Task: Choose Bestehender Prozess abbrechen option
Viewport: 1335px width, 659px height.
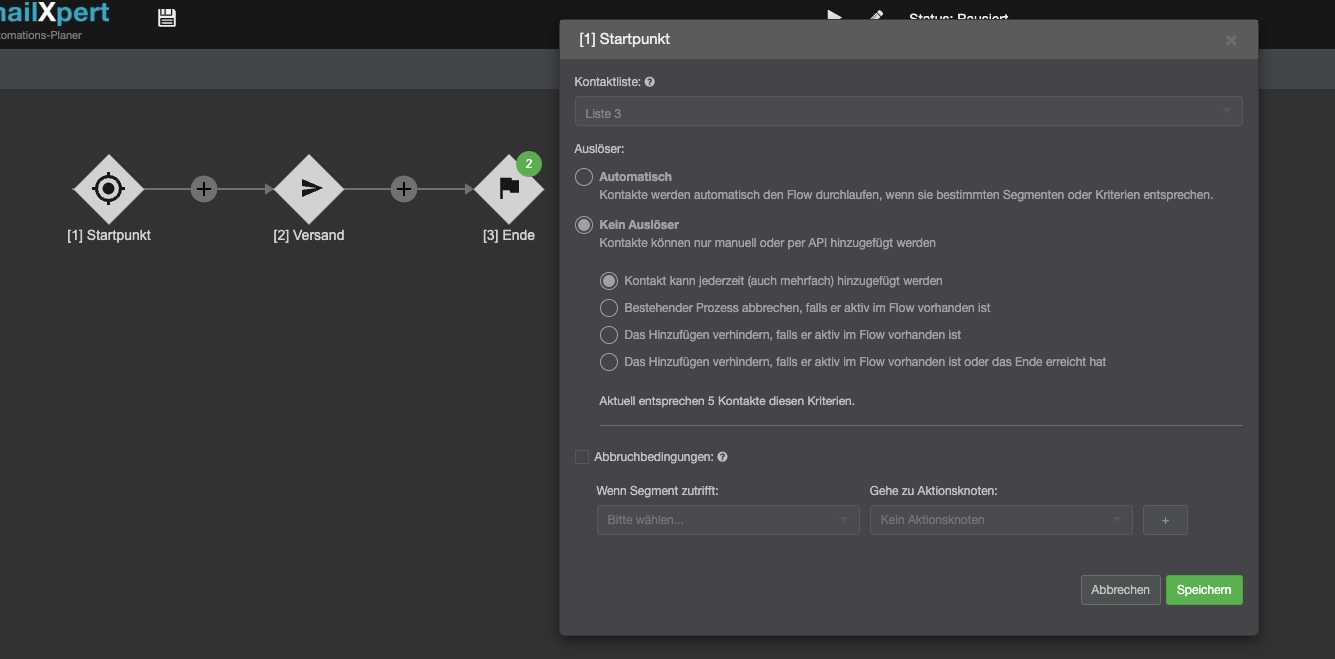Action: pos(608,308)
